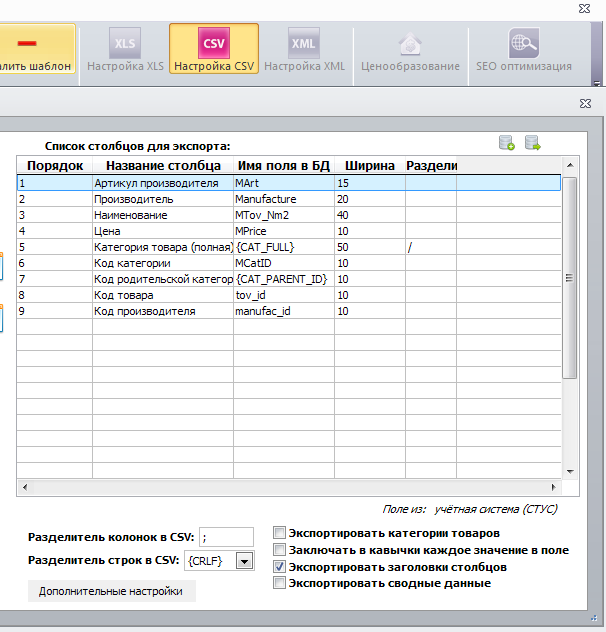
Task: Click the vertical scrollbar thumb of the table
Action: (569, 277)
